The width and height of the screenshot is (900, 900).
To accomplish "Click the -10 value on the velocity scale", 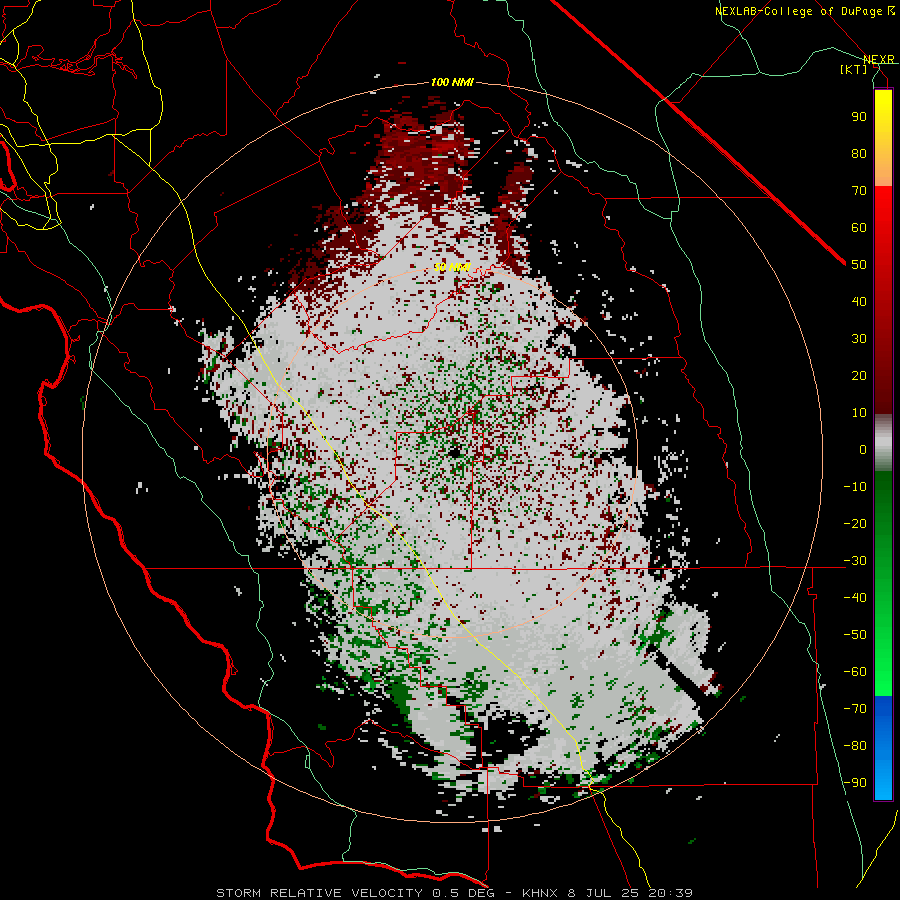I will click(855, 487).
